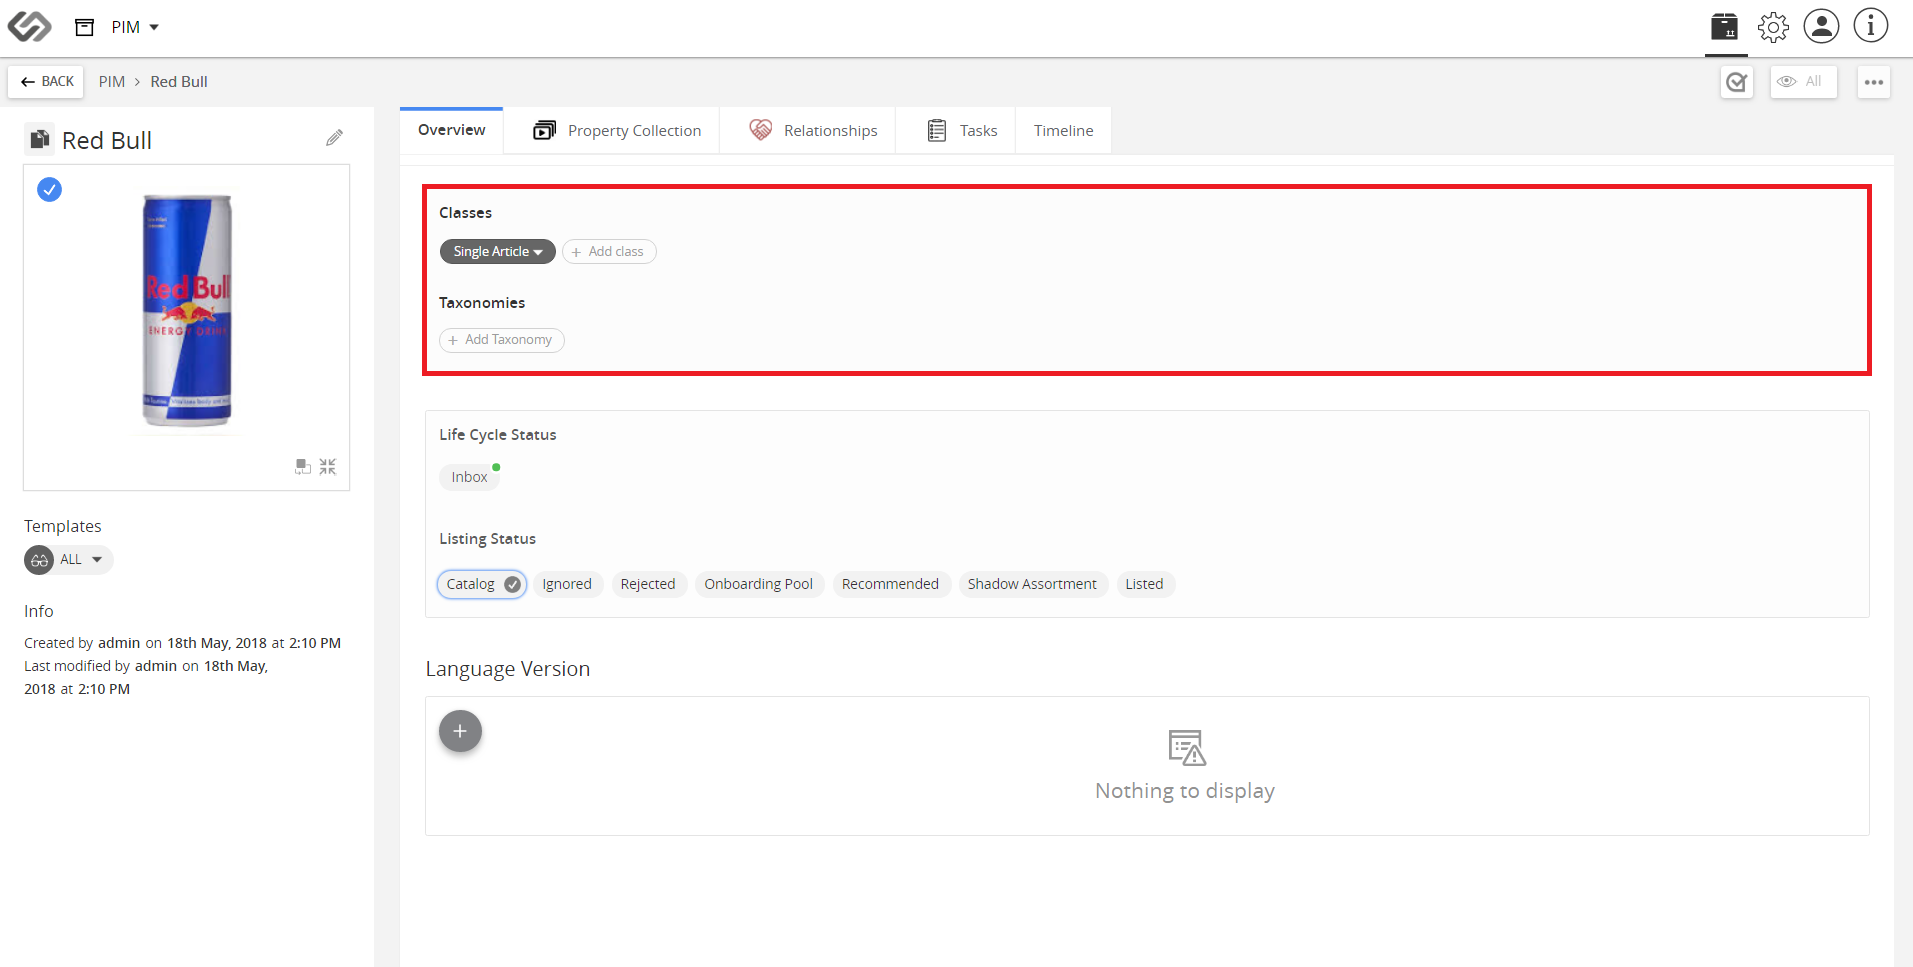Screen dimensions: 1913x967
Task: Click Add Taxonomy button
Action: [x=502, y=340]
